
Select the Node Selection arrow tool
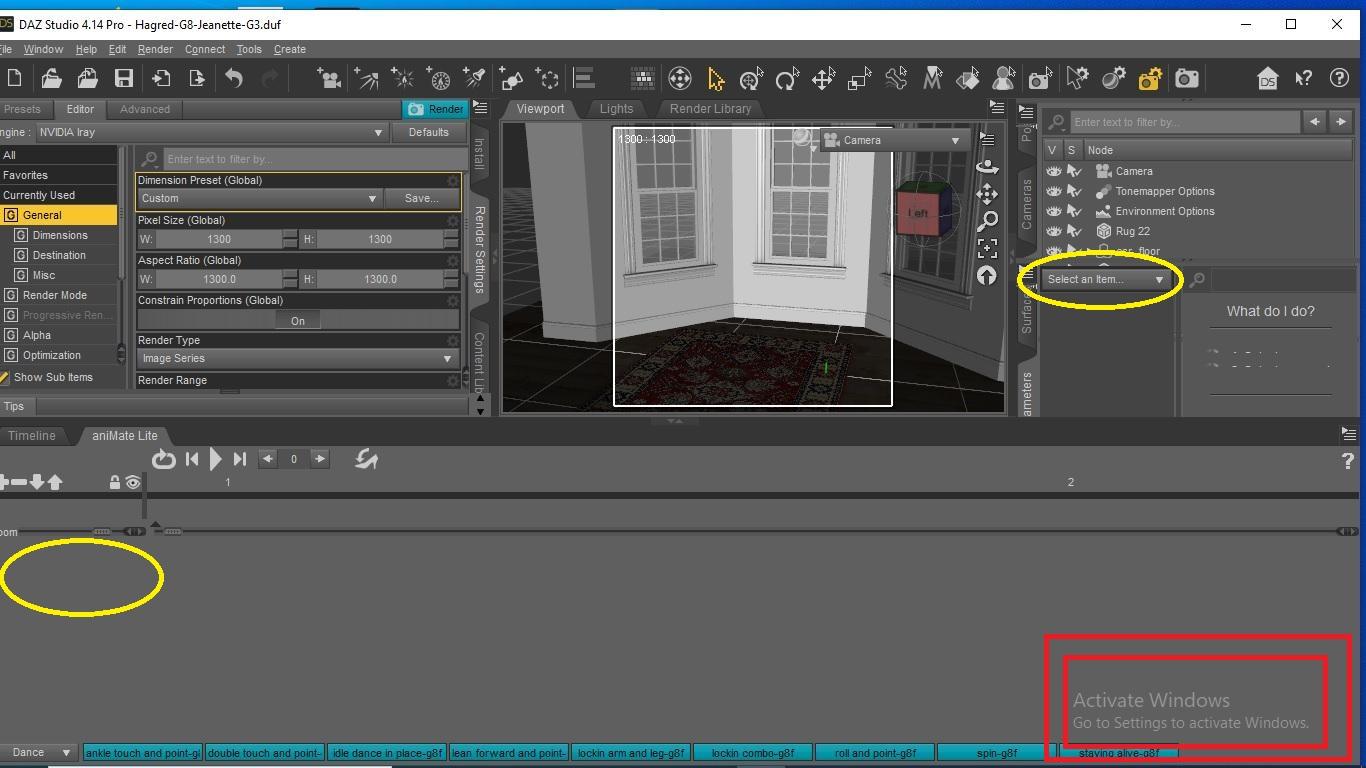[x=715, y=78]
